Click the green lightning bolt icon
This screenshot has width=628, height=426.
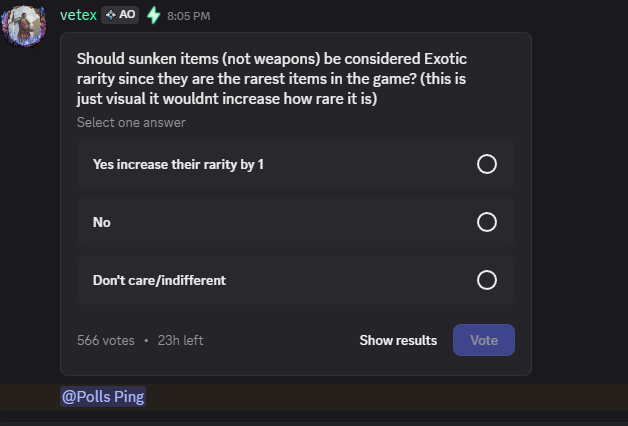(x=153, y=15)
